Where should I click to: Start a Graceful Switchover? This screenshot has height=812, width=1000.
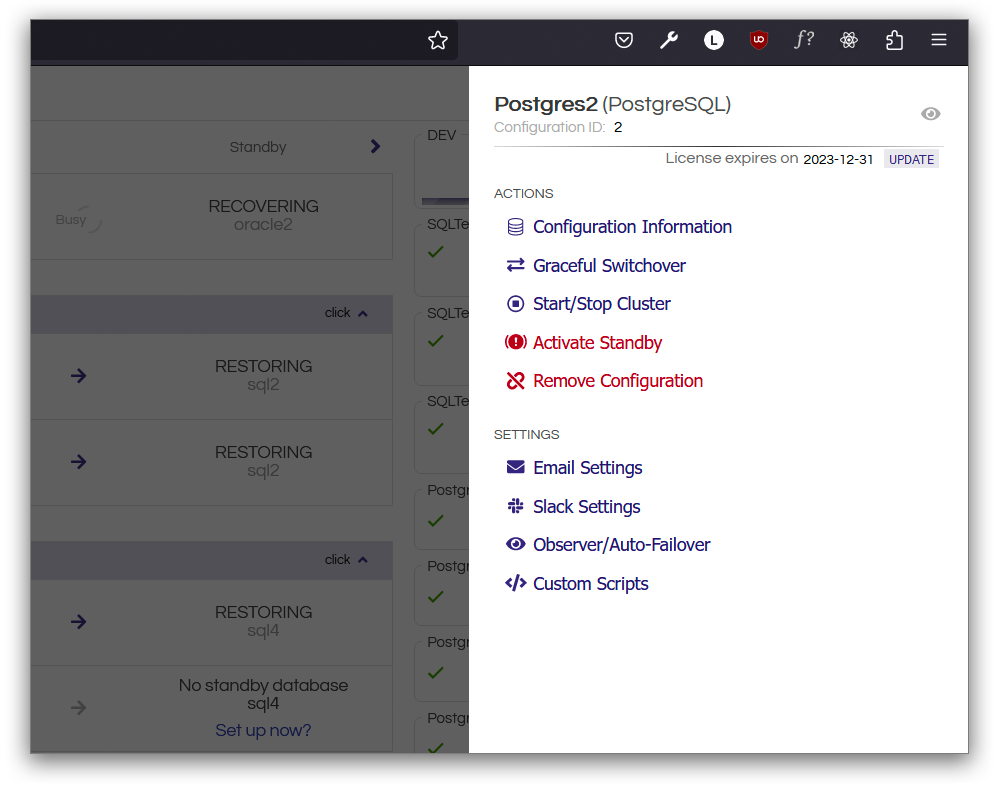point(609,266)
